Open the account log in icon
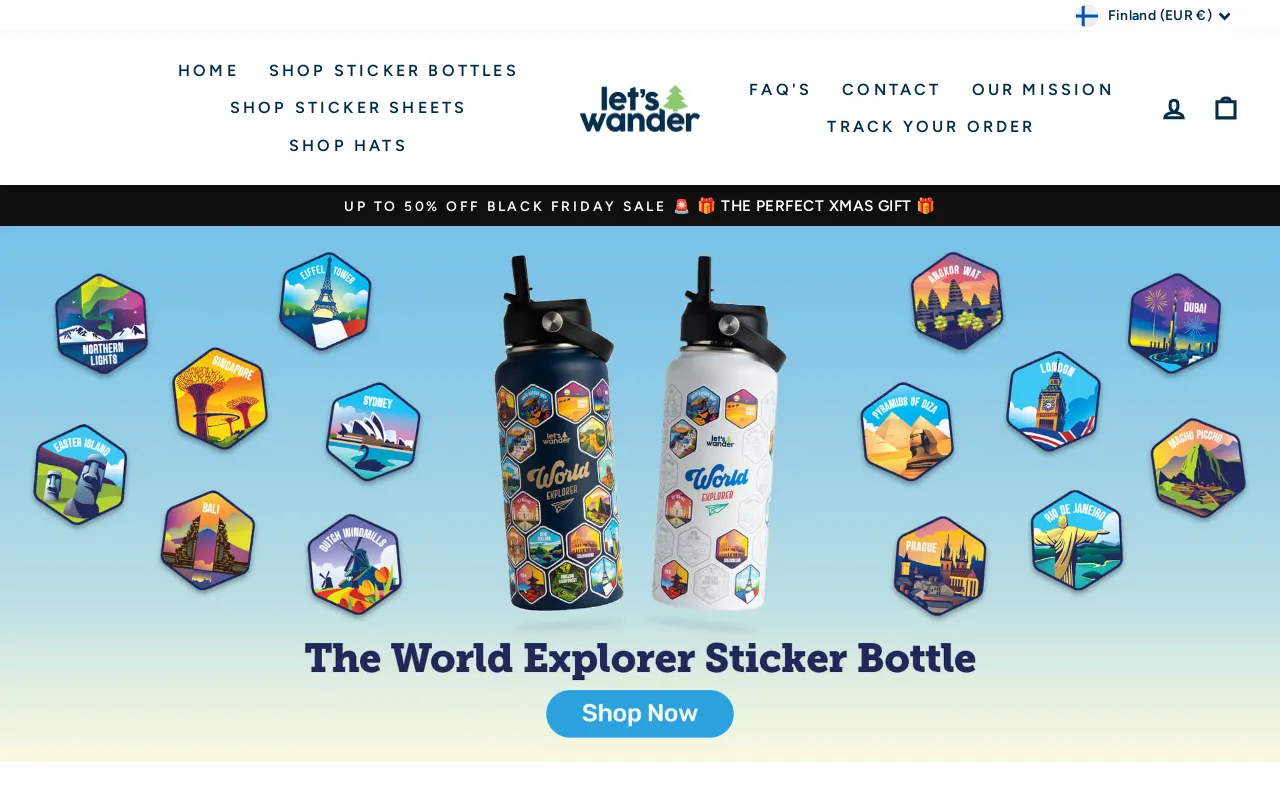Screen dimensions: 1280x800 (1174, 108)
